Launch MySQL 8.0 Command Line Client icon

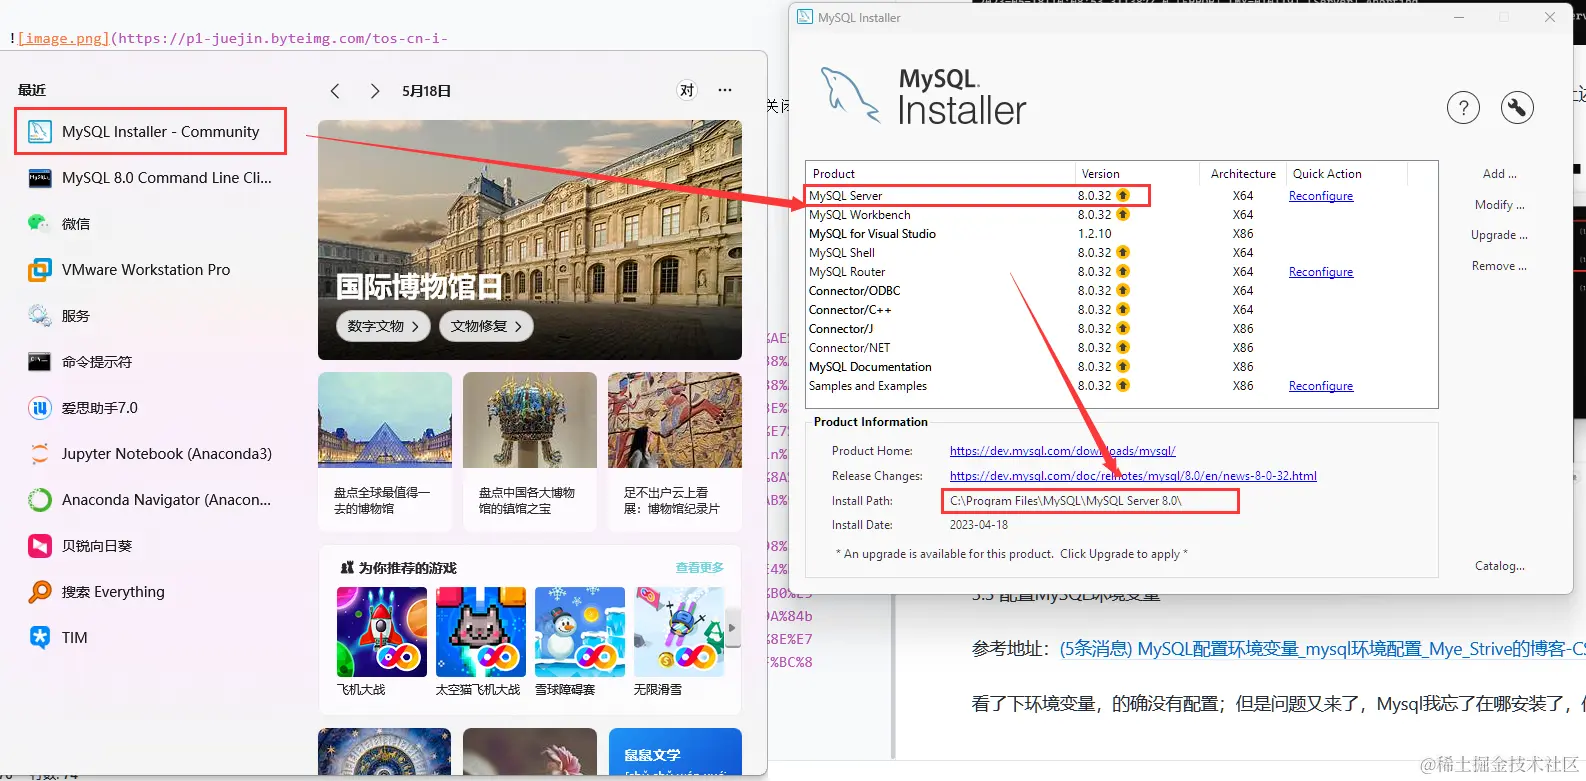[40, 178]
